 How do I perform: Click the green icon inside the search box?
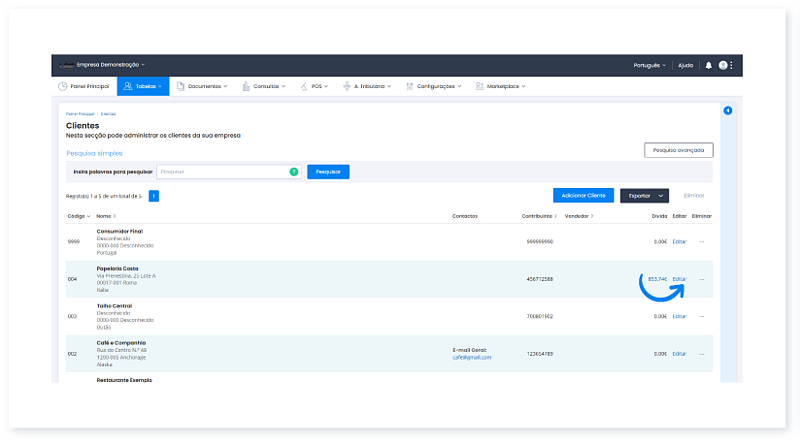coord(293,172)
